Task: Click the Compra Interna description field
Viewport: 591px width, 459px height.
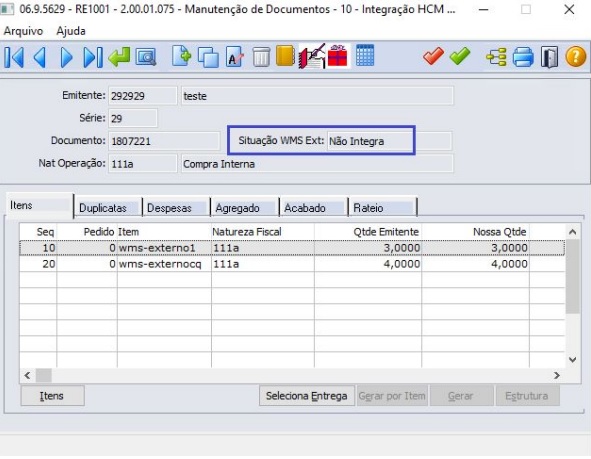Action: pos(317,164)
